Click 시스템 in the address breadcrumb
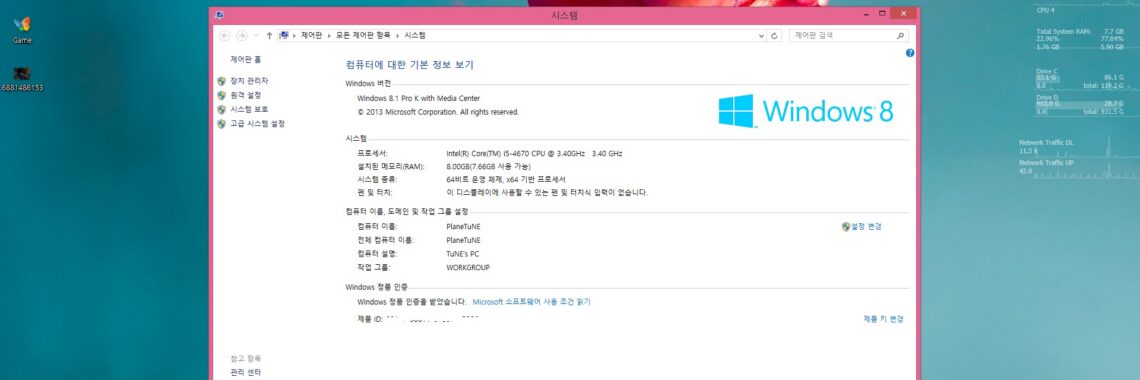The image size is (1140, 380). (x=414, y=36)
